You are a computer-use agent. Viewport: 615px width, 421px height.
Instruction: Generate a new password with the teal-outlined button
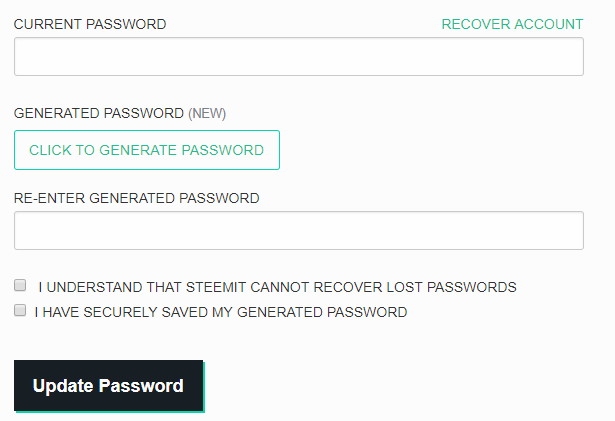146,150
